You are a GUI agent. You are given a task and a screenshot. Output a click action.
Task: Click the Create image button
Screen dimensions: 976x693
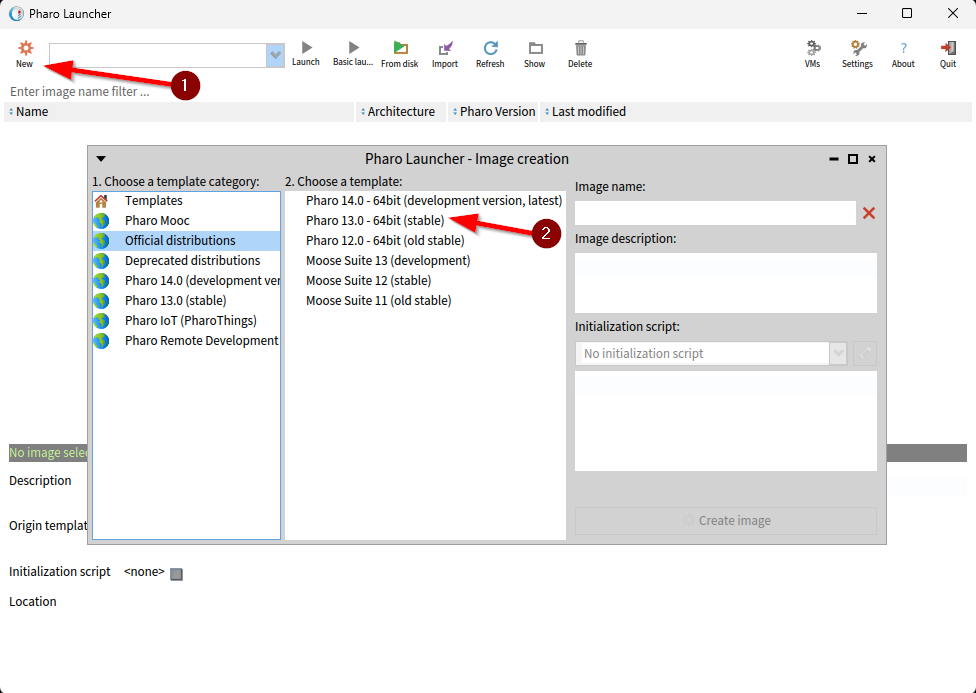(725, 521)
